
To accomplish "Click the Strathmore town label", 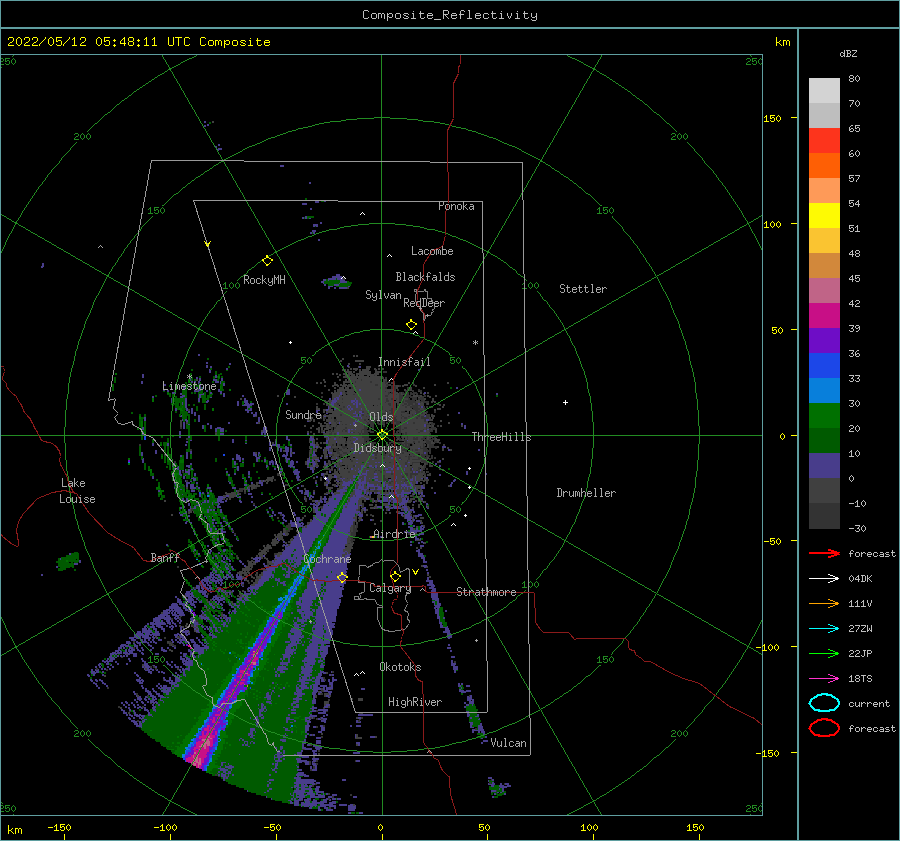I will click(x=486, y=592).
